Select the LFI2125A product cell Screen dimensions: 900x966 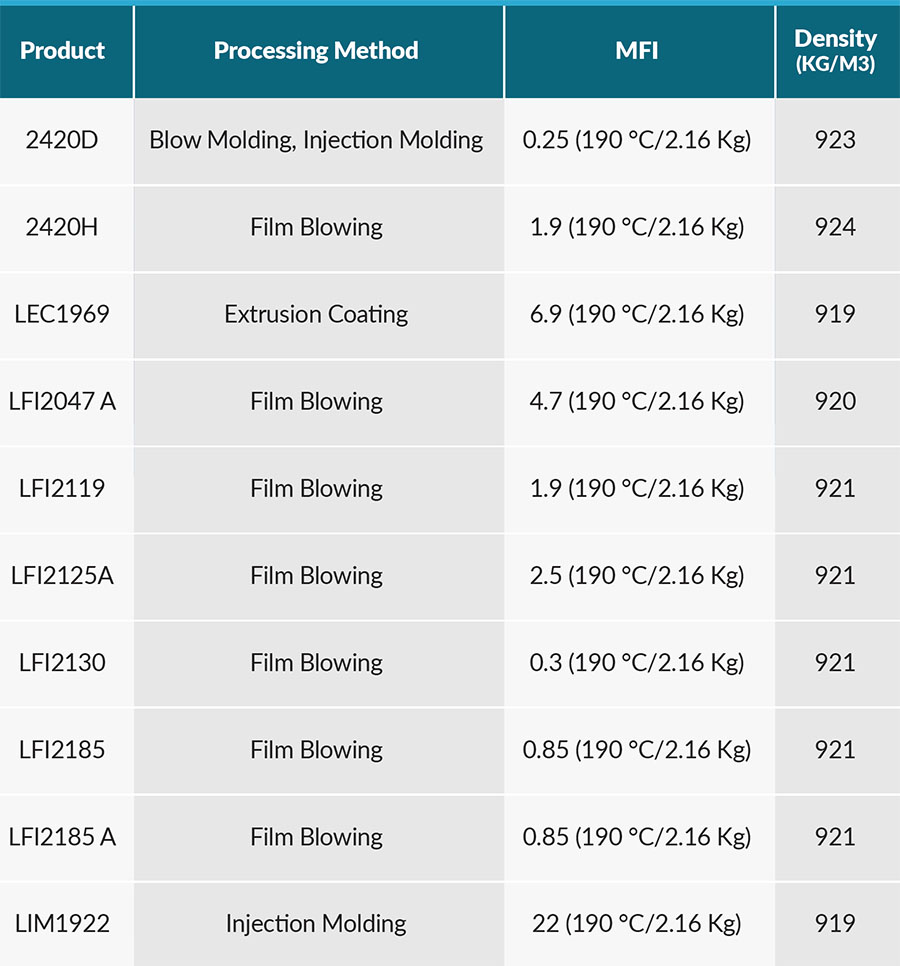coord(62,575)
